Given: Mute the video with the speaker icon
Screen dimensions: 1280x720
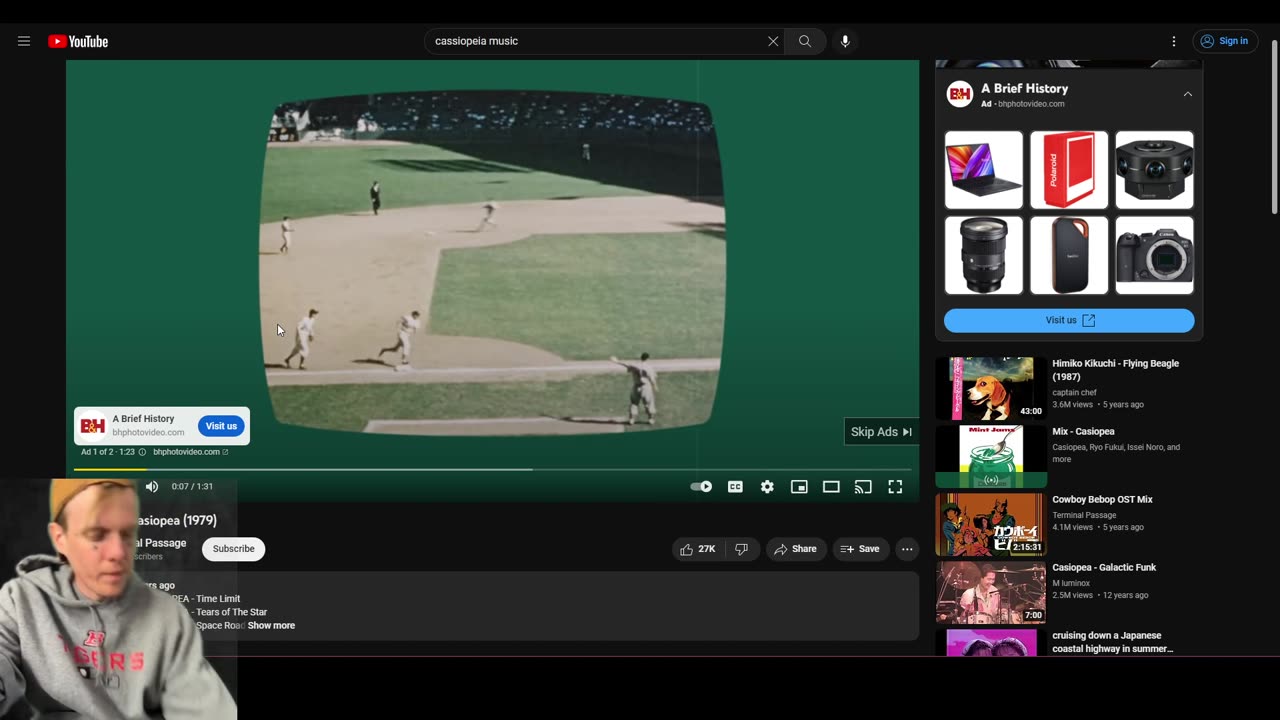Looking at the screenshot, I should pos(152,487).
